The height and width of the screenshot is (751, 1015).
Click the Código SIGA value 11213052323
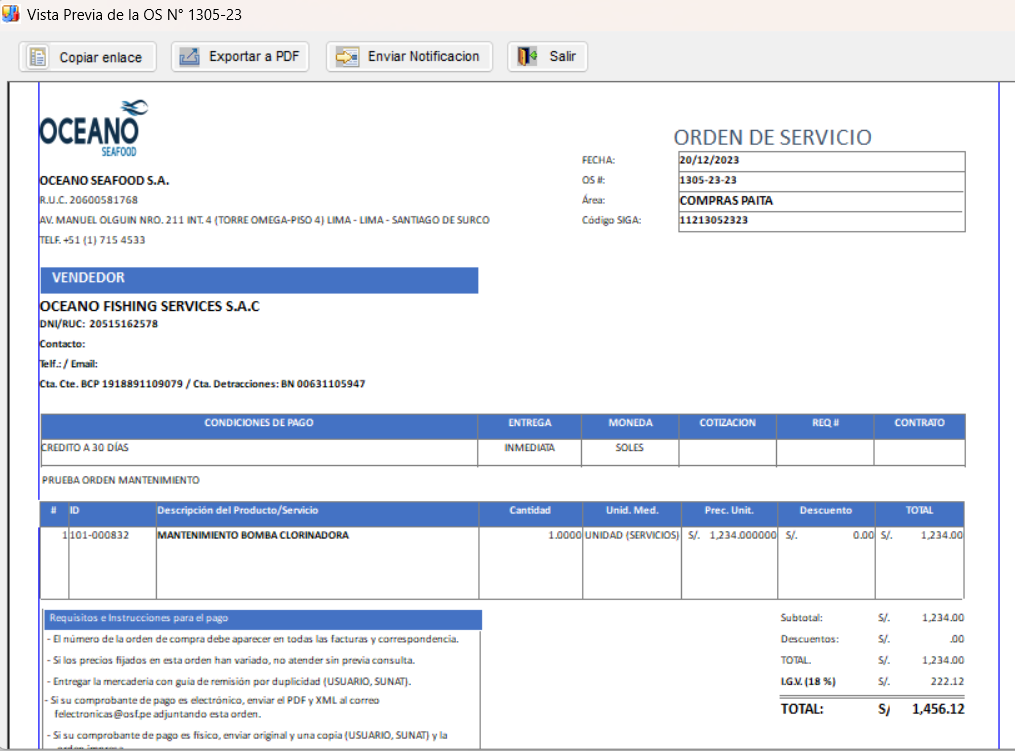pyautogui.click(x=713, y=220)
